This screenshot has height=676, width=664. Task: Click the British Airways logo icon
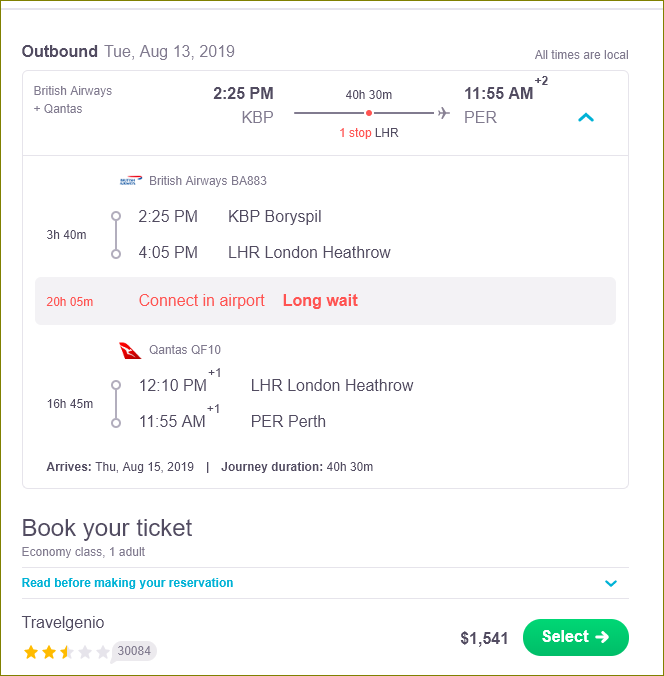tap(131, 181)
